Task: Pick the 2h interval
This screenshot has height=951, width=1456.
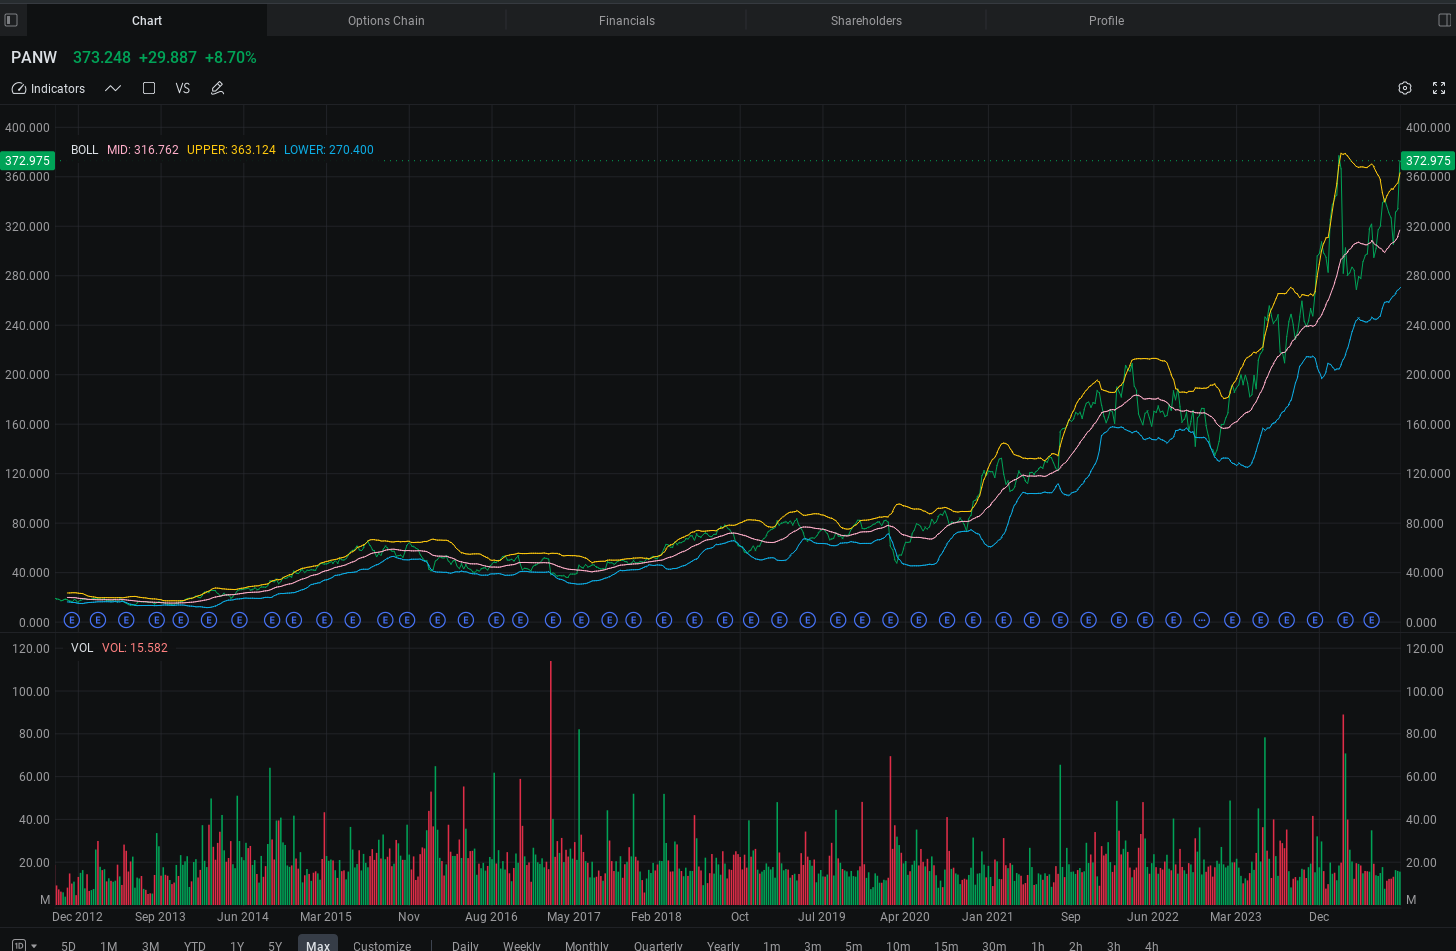Action: point(1076,945)
